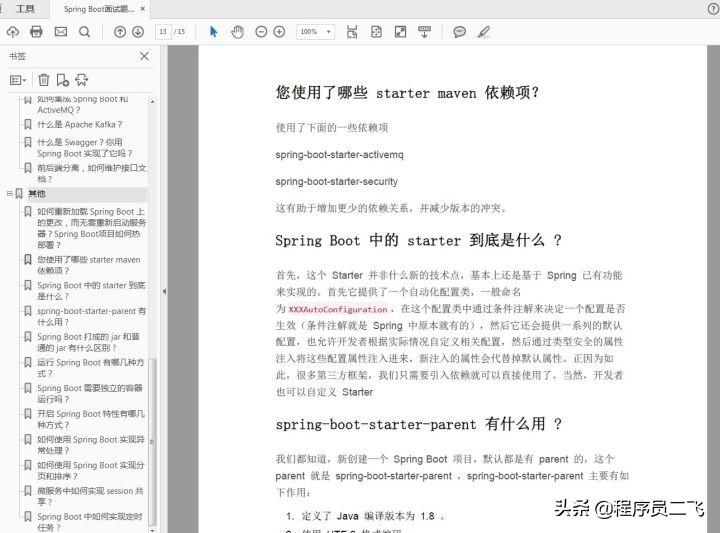The width and height of the screenshot is (720, 533).
Task: Click the upload to cloud icon
Action: click(13, 32)
